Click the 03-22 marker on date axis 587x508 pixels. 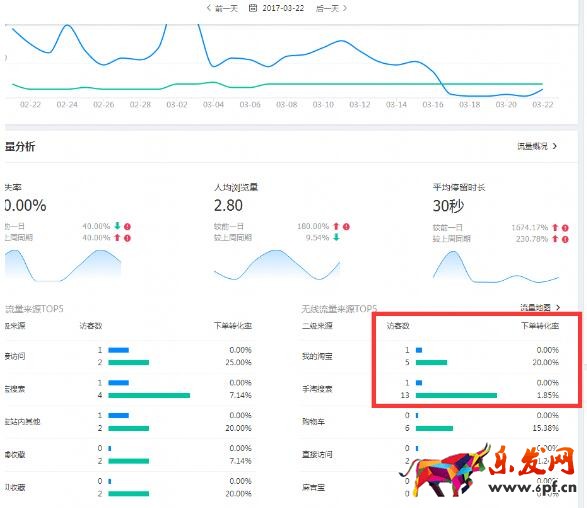(542, 104)
